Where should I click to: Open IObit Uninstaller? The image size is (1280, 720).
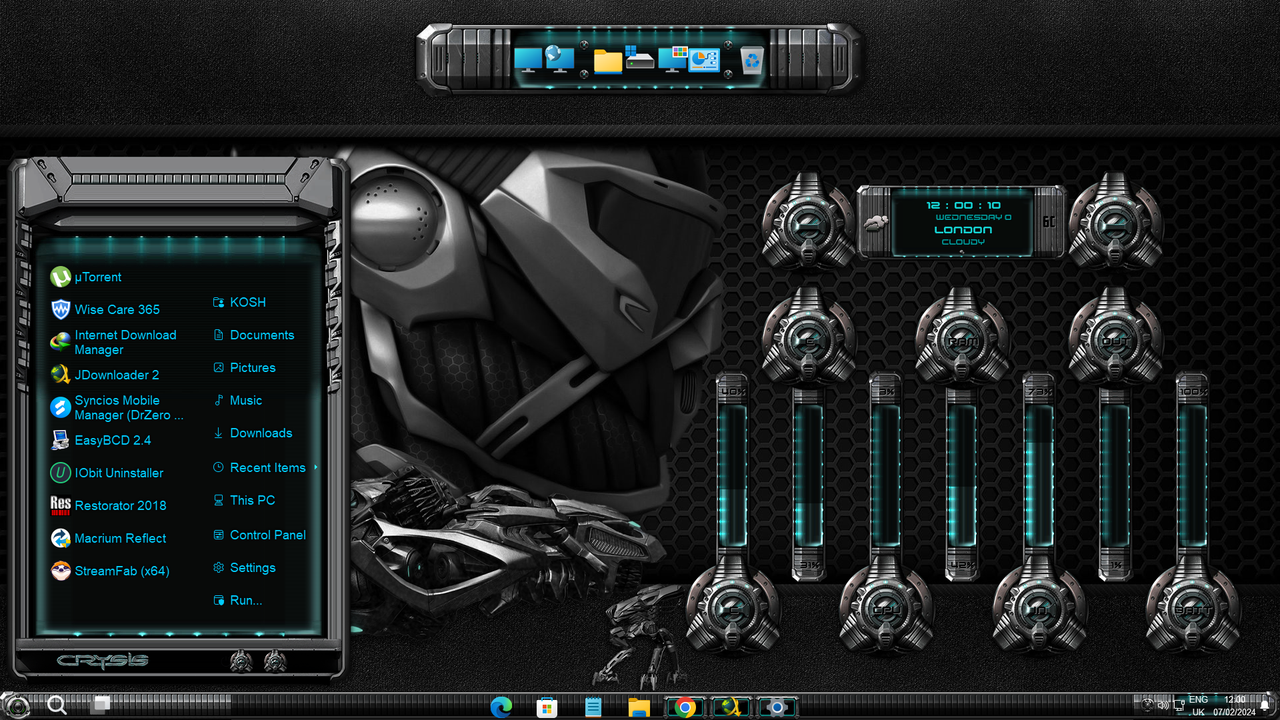(107, 473)
